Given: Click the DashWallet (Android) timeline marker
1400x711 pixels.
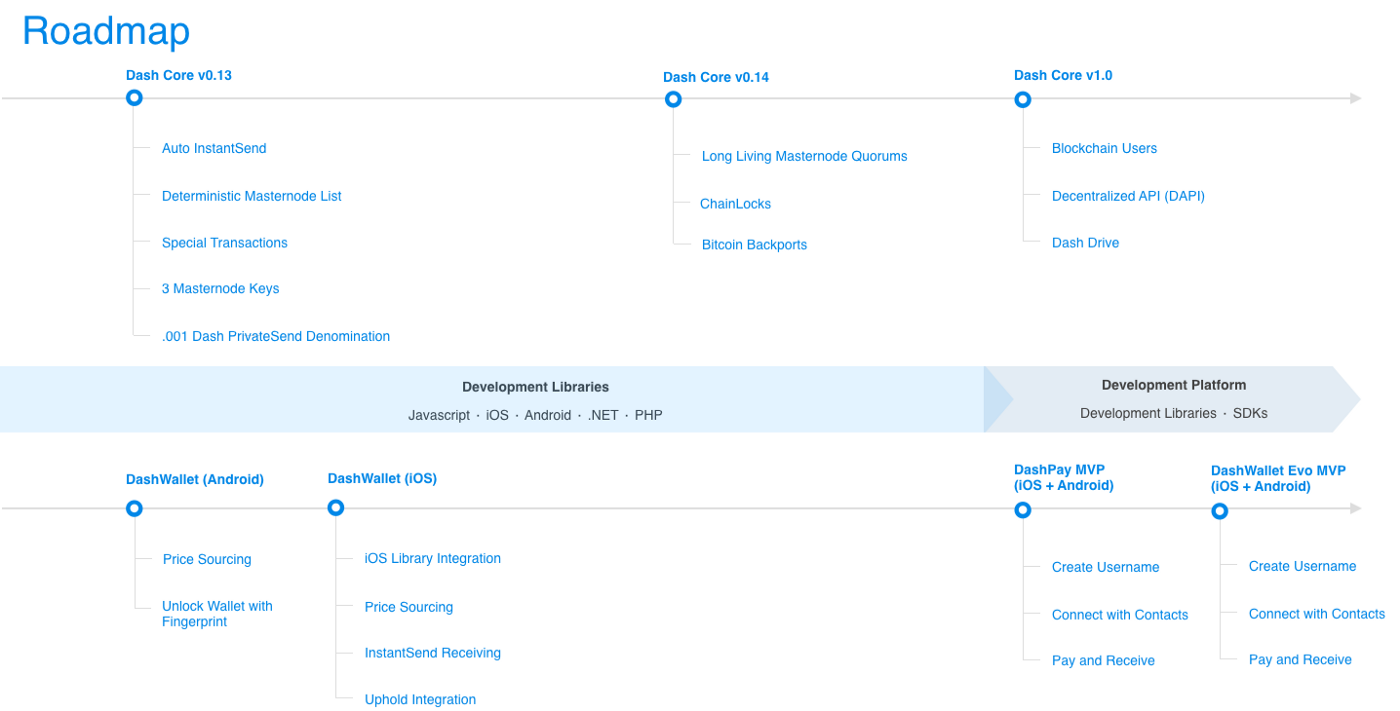Looking at the screenshot, I should click(x=134, y=508).
